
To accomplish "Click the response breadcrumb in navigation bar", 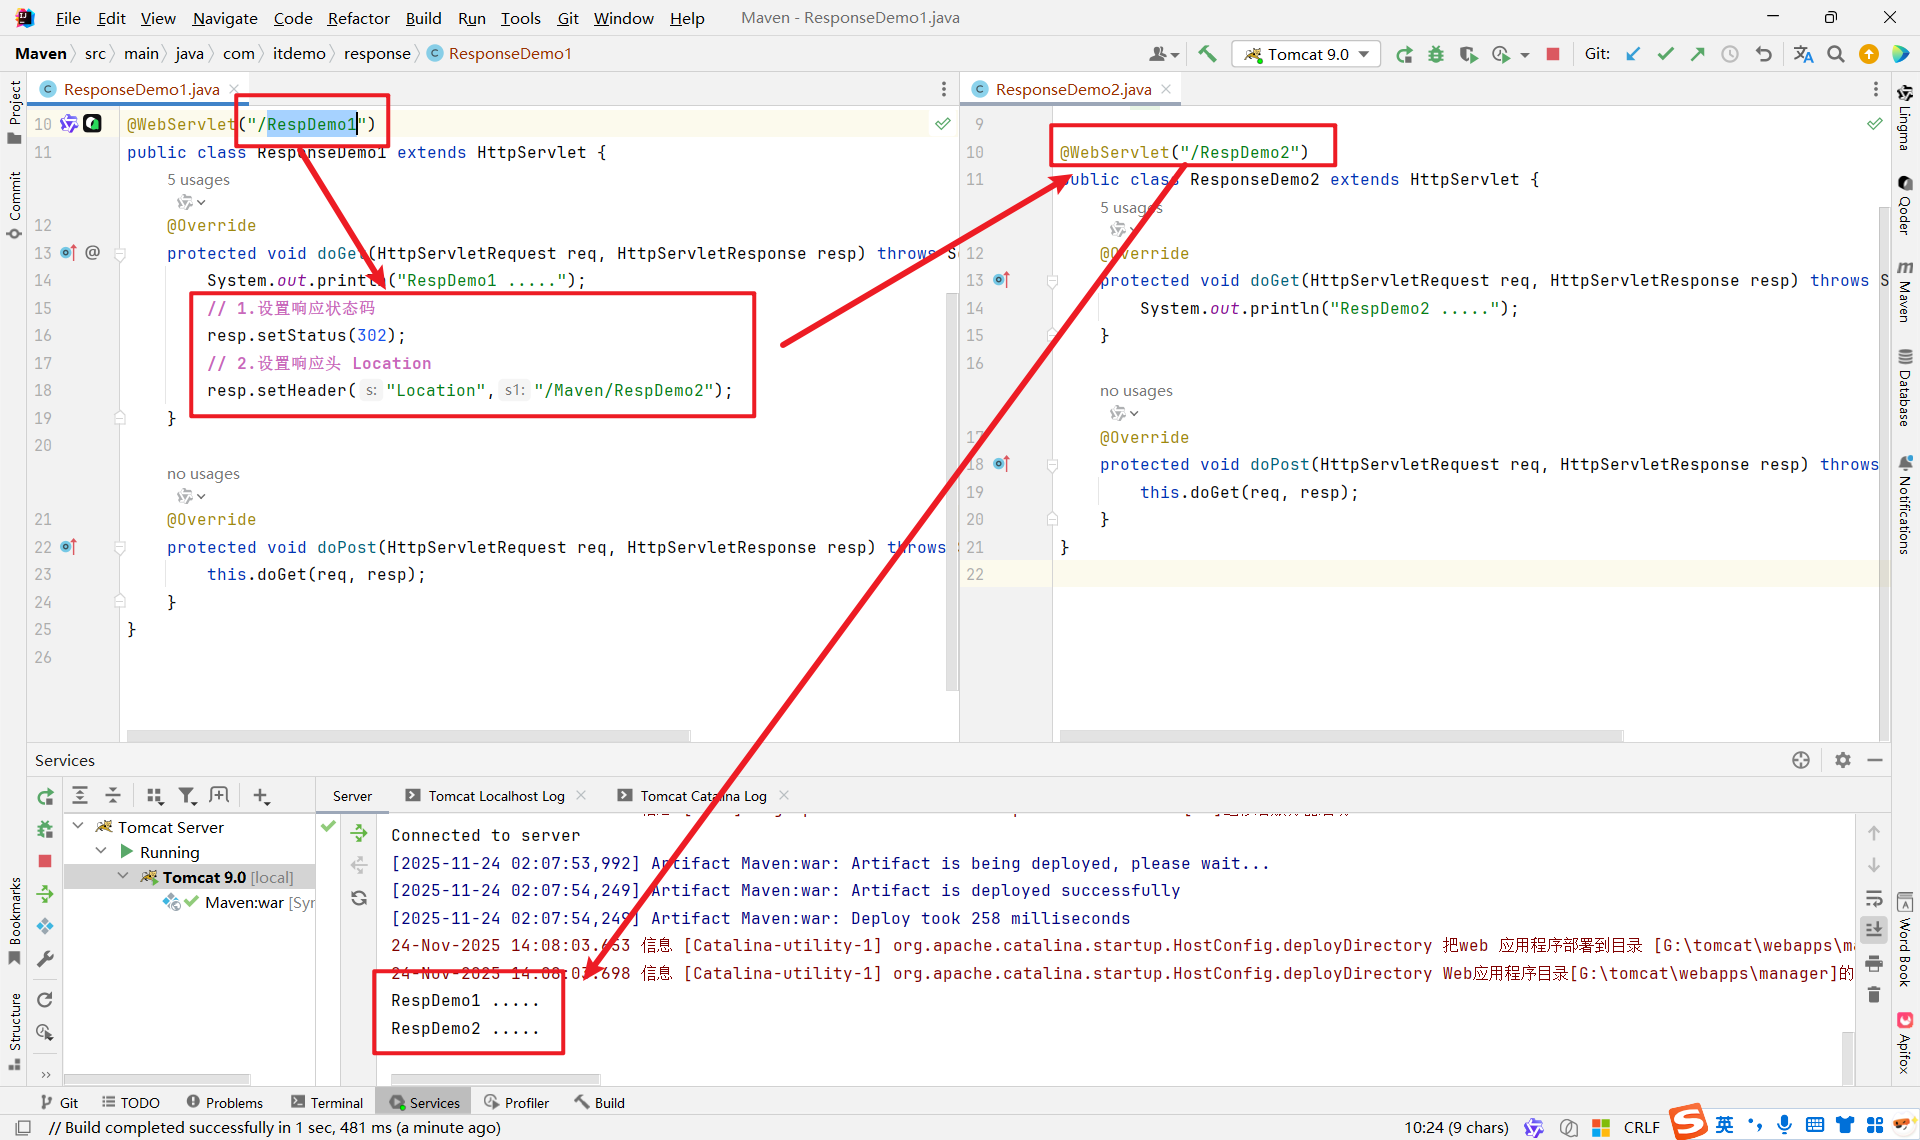I will tap(377, 54).
